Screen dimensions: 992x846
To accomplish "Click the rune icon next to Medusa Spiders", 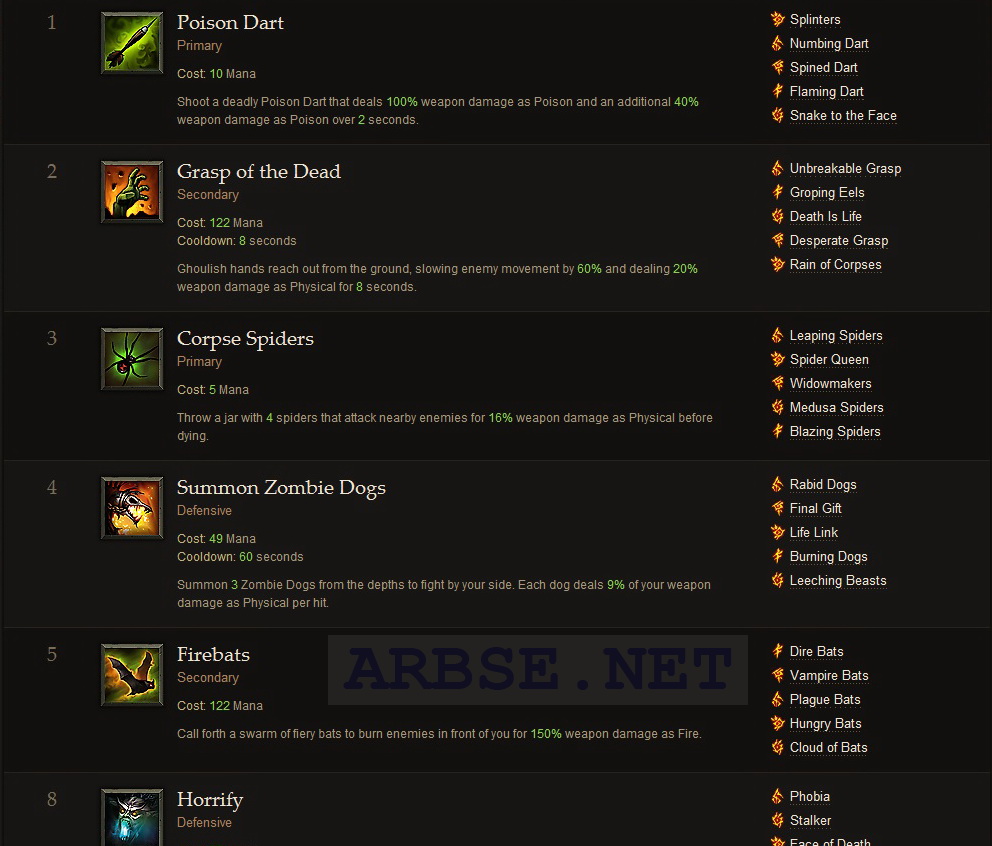I will pyautogui.click(x=778, y=407).
